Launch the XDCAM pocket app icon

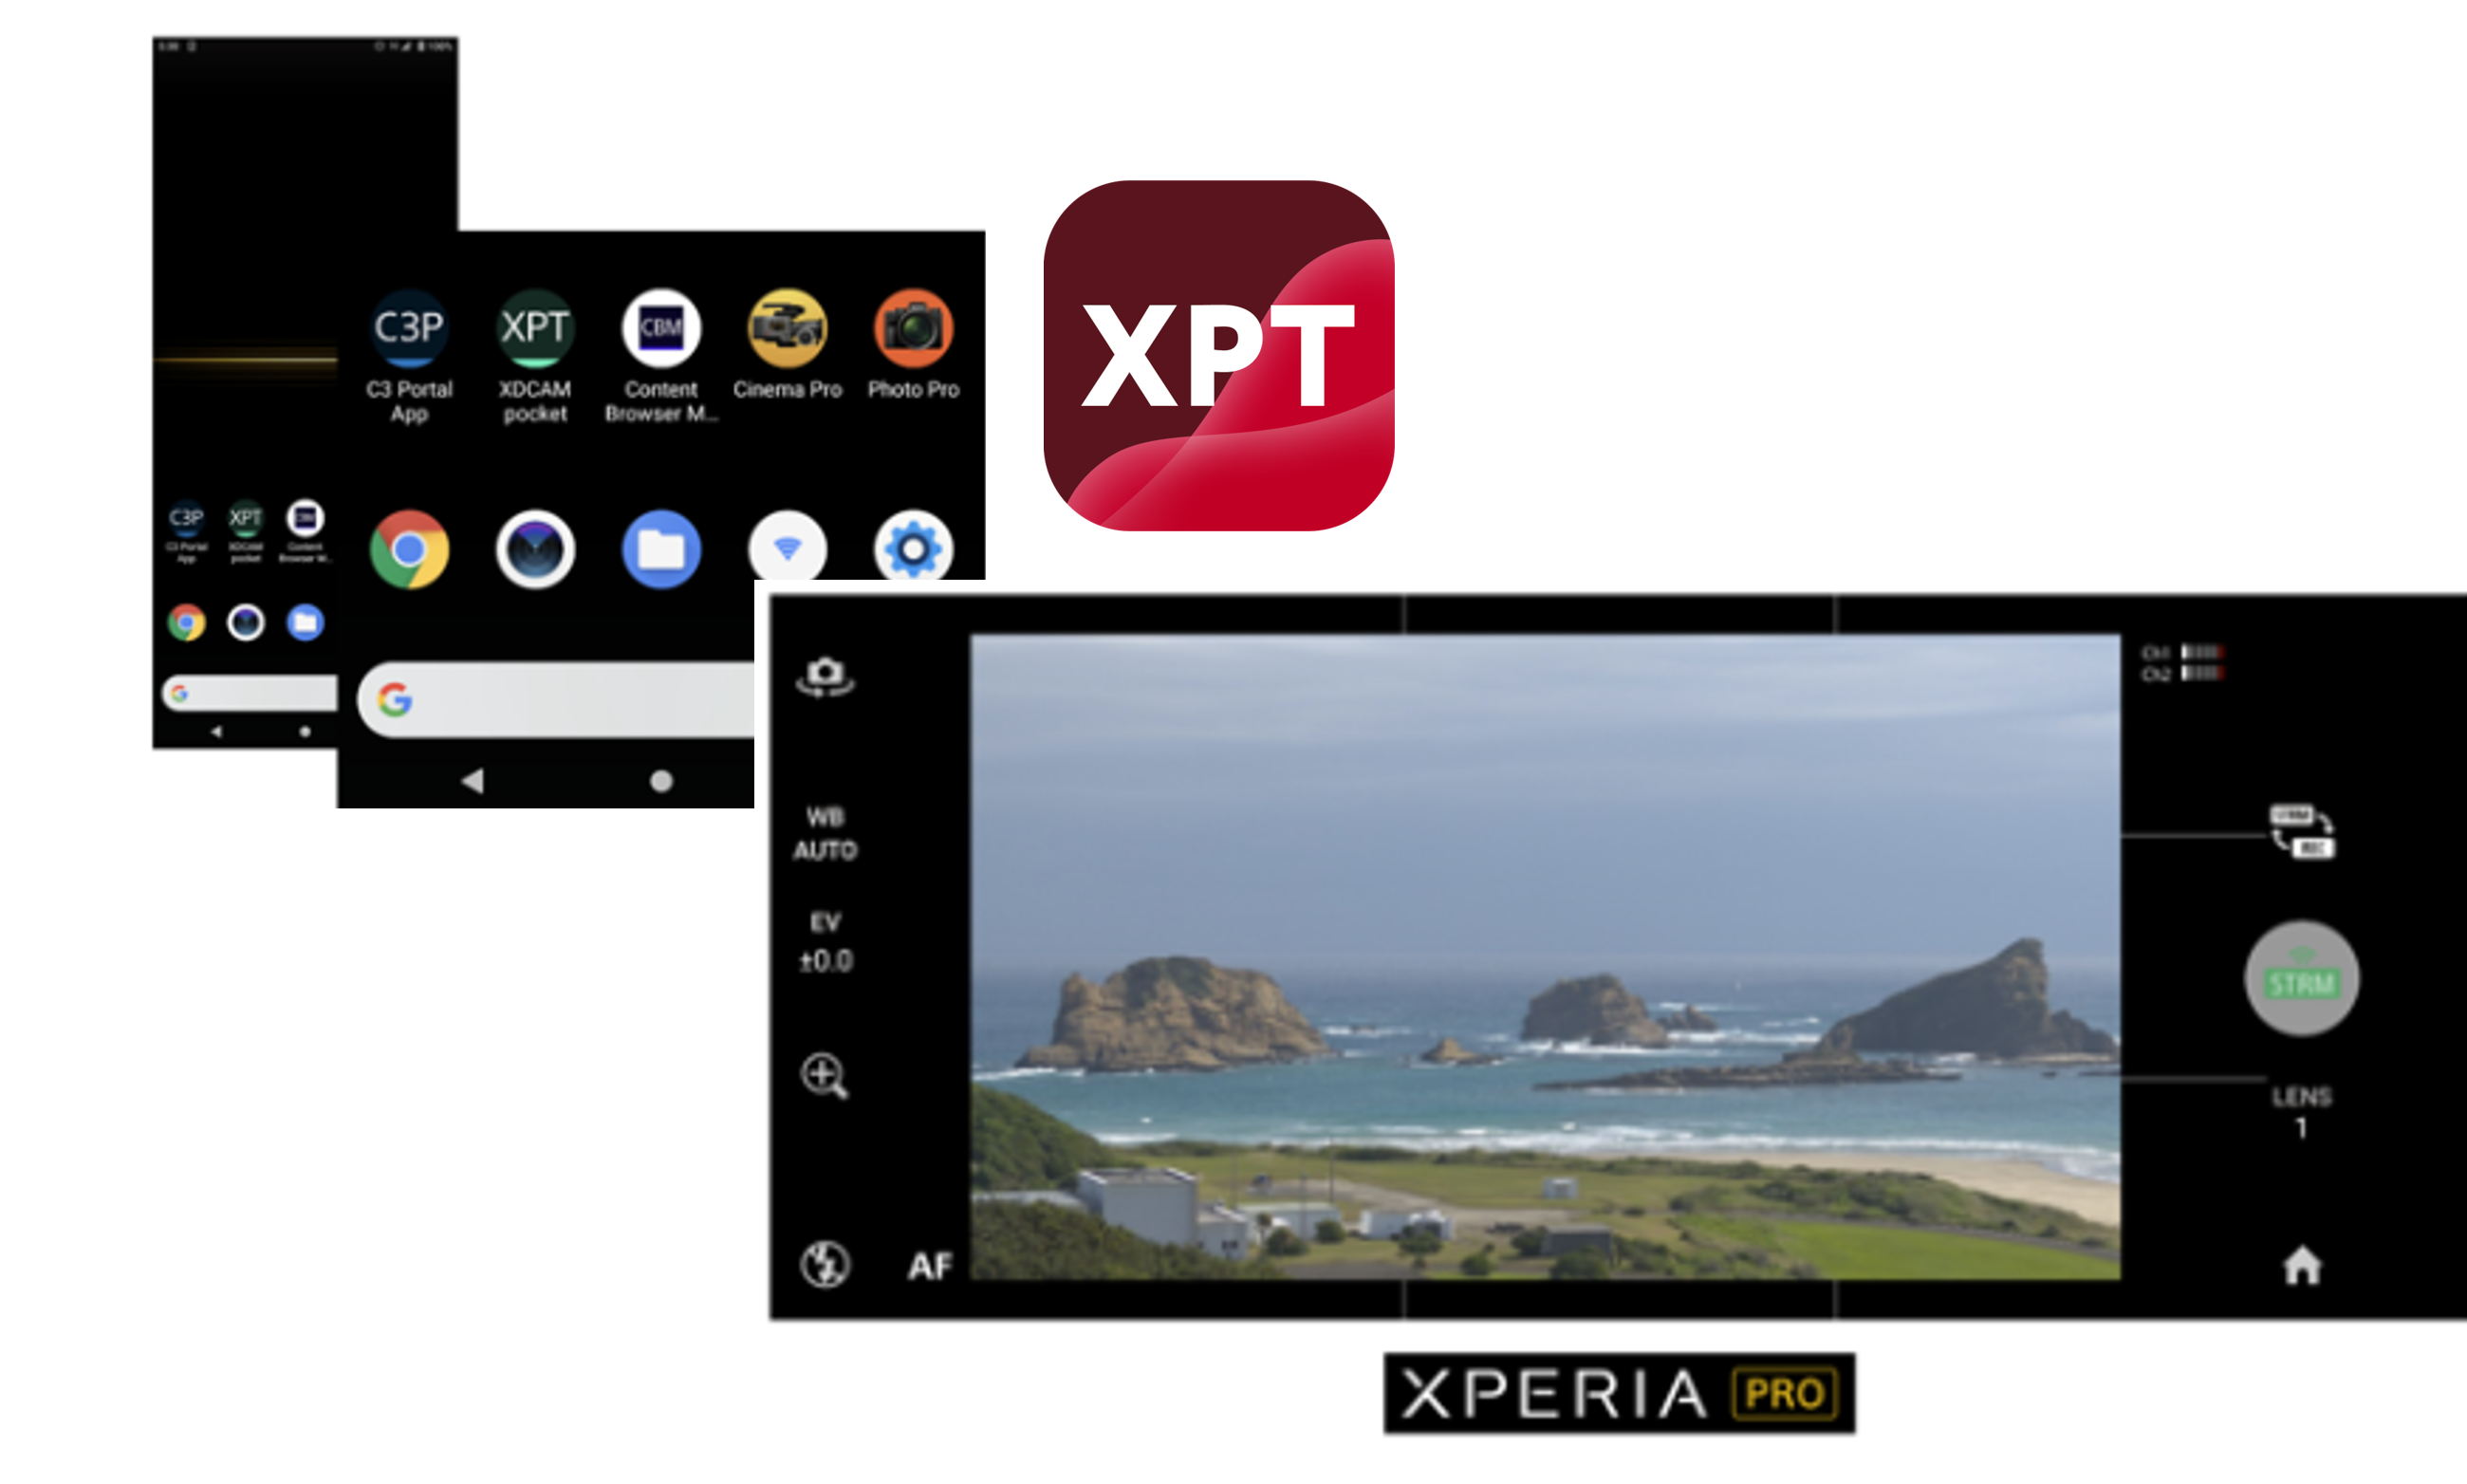point(535,328)
